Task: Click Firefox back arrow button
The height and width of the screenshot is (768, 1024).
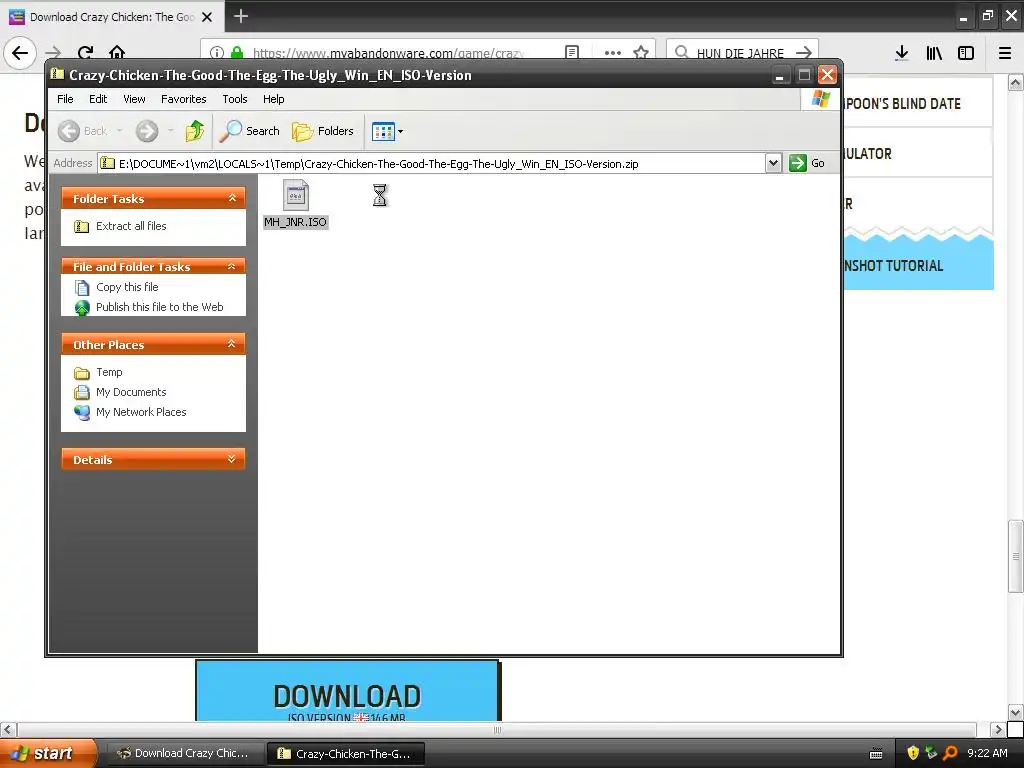Action: click(20, 52)
